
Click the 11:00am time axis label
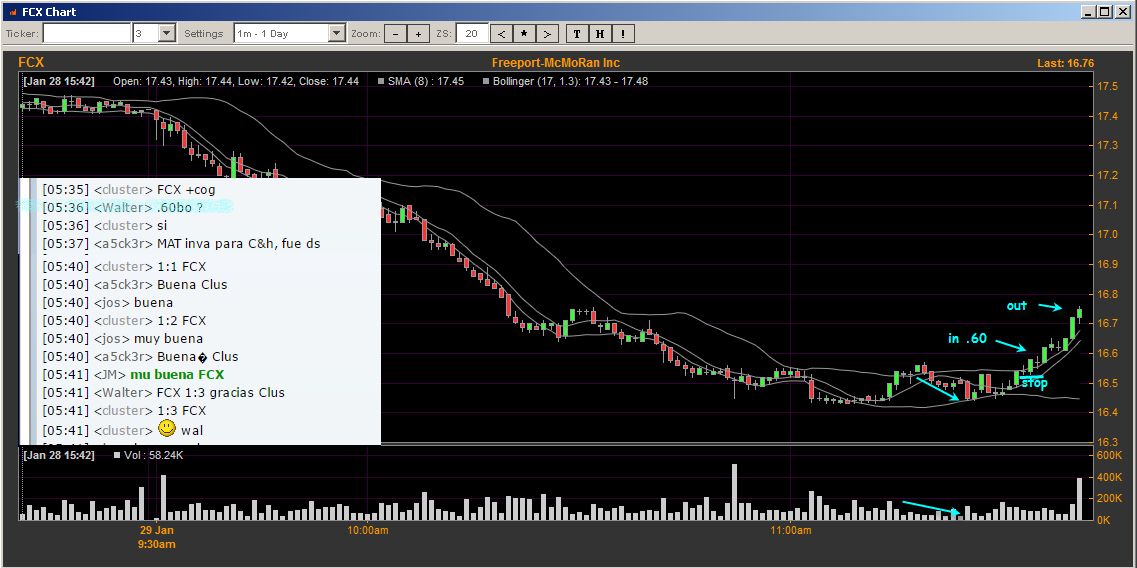[790, 530]
